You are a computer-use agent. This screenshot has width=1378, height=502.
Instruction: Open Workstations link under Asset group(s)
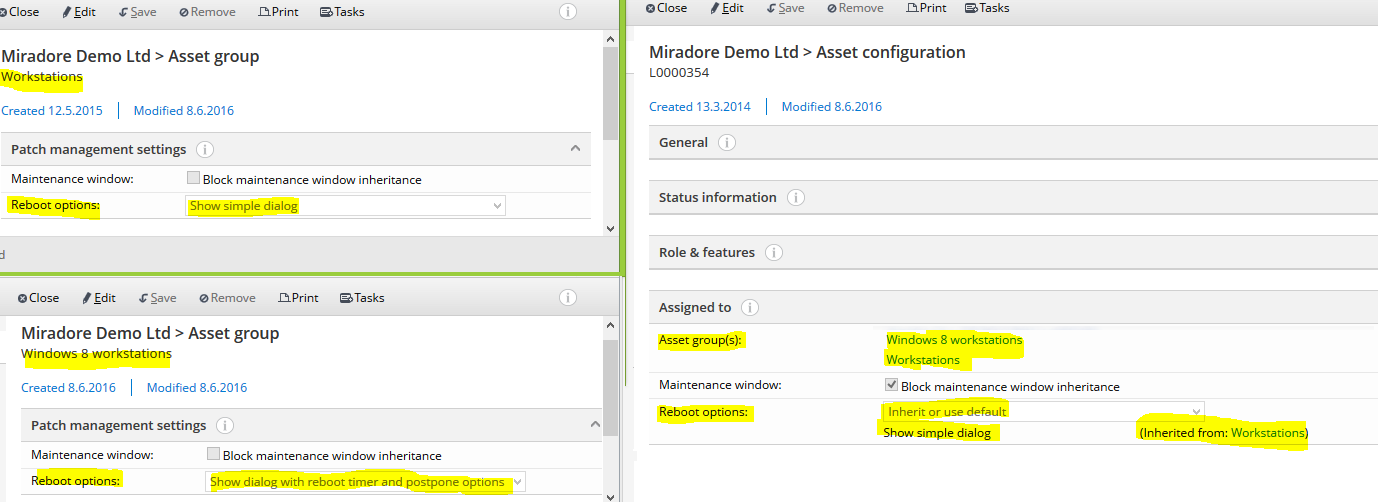[923, 360]
